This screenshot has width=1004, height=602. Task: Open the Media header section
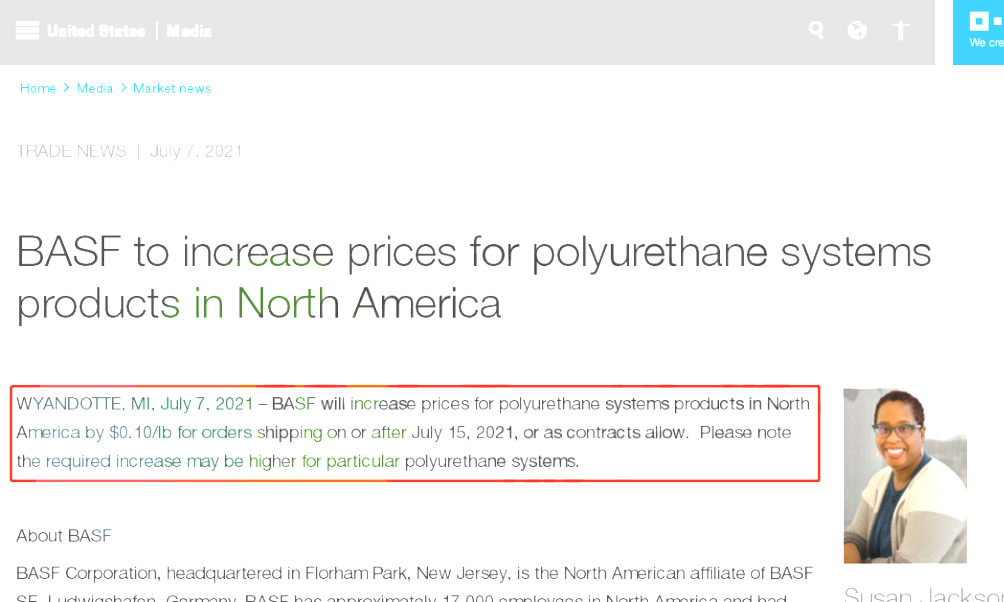click(189, 31)
